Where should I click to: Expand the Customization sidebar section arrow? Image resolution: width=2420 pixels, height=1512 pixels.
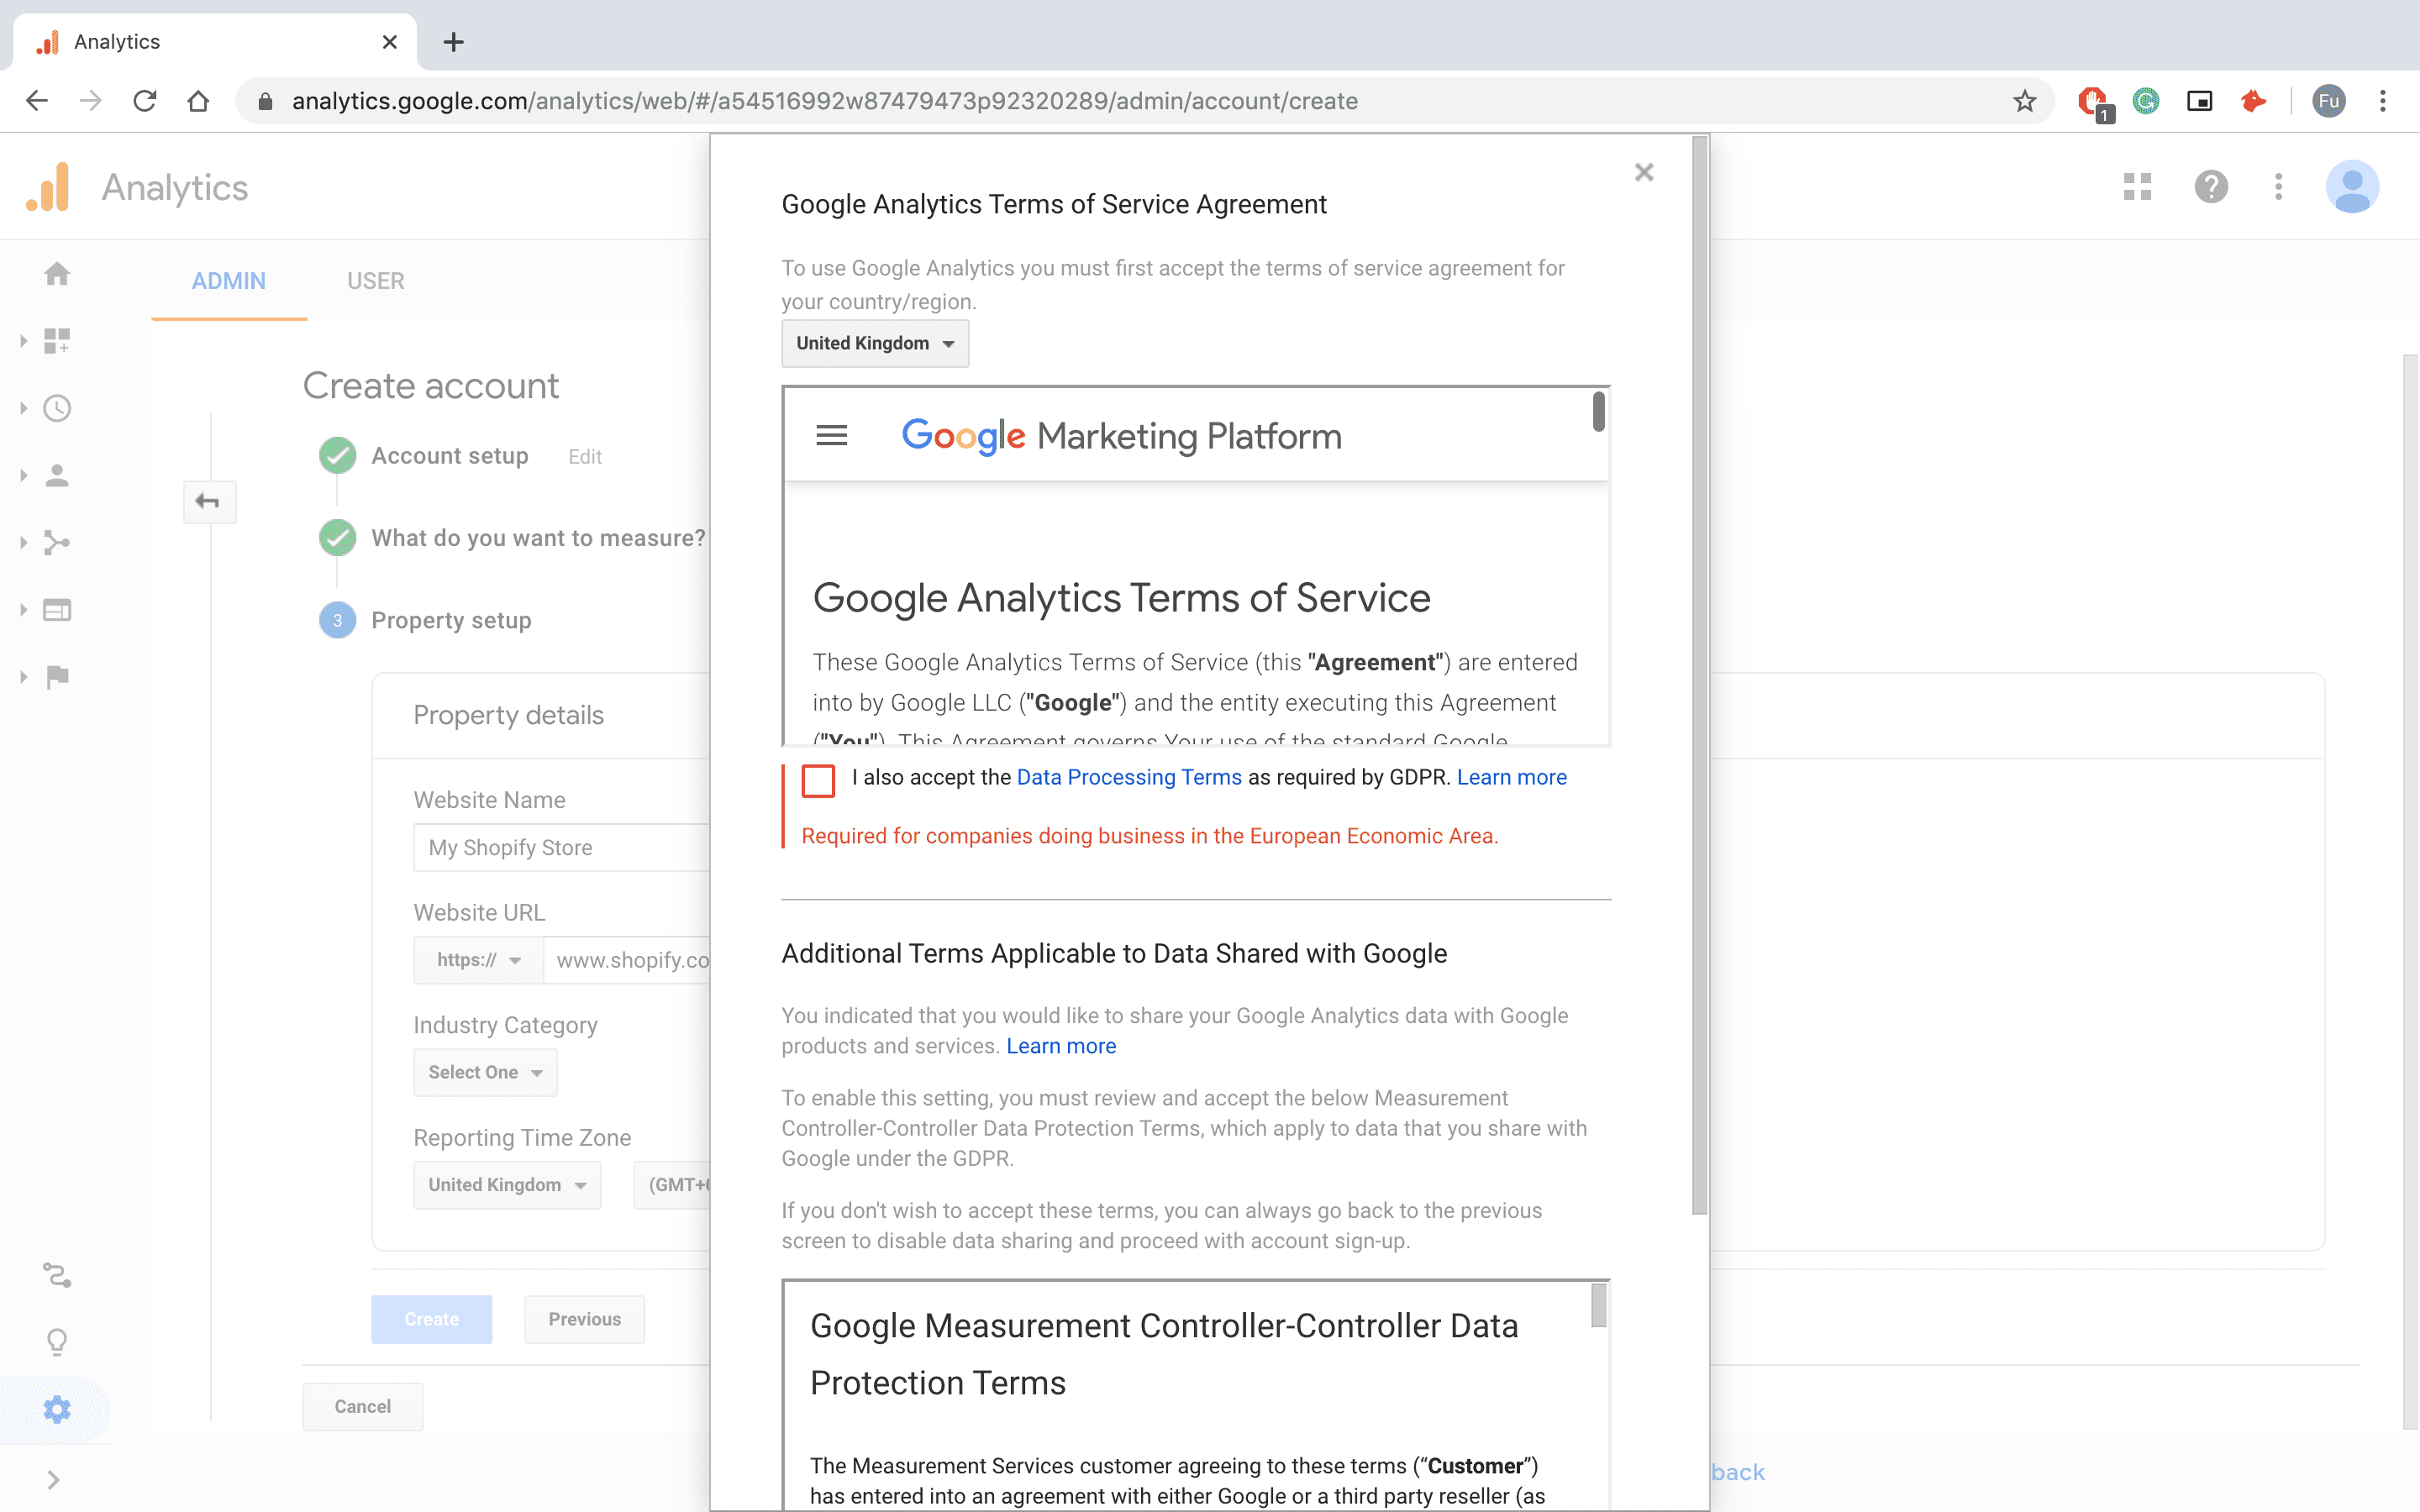tap(23, 341)
